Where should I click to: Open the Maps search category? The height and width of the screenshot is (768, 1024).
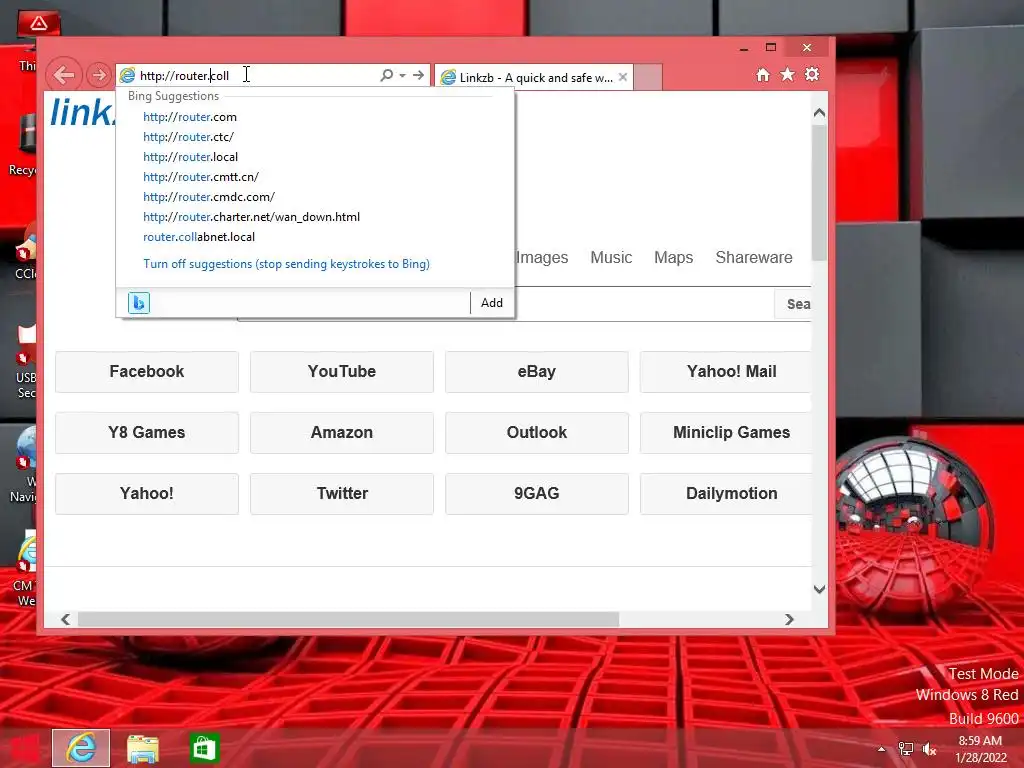click(x=673, y=257)
